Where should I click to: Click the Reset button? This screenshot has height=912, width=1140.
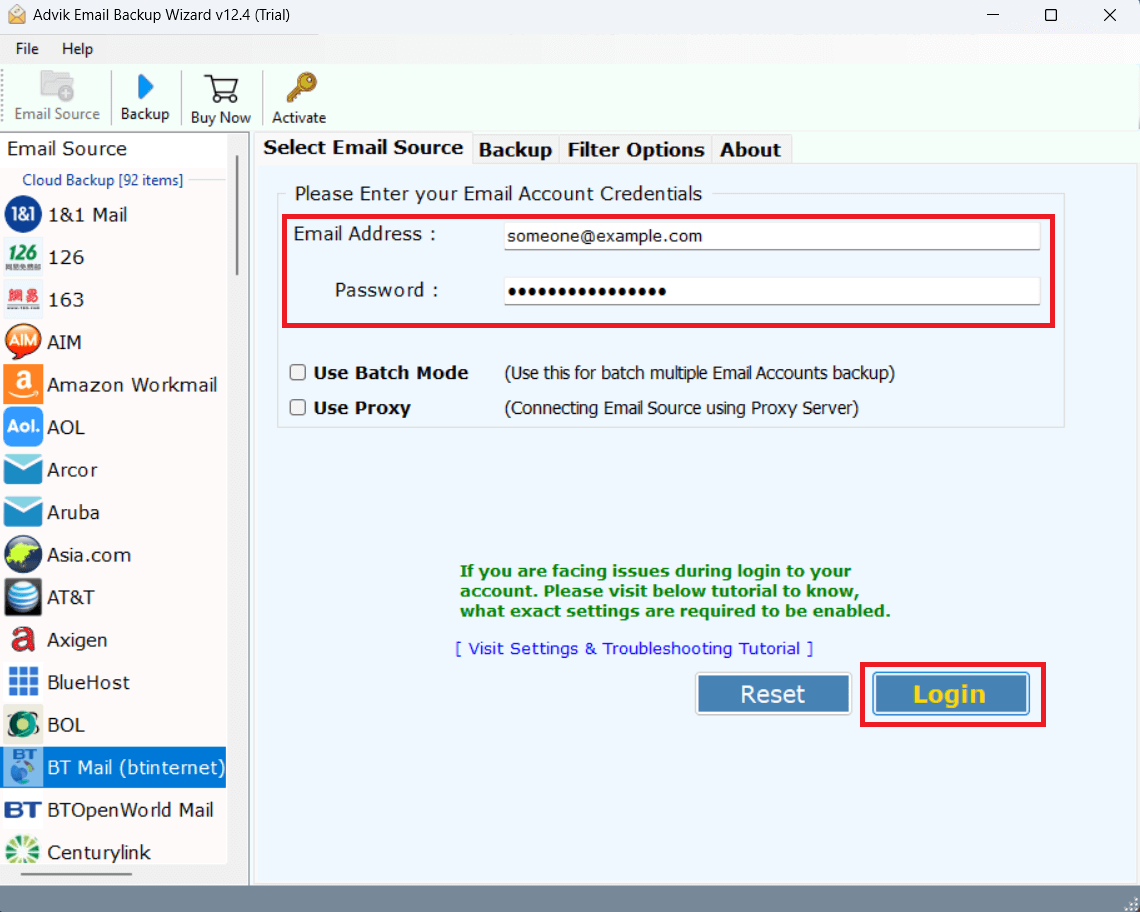coord(773,694)
